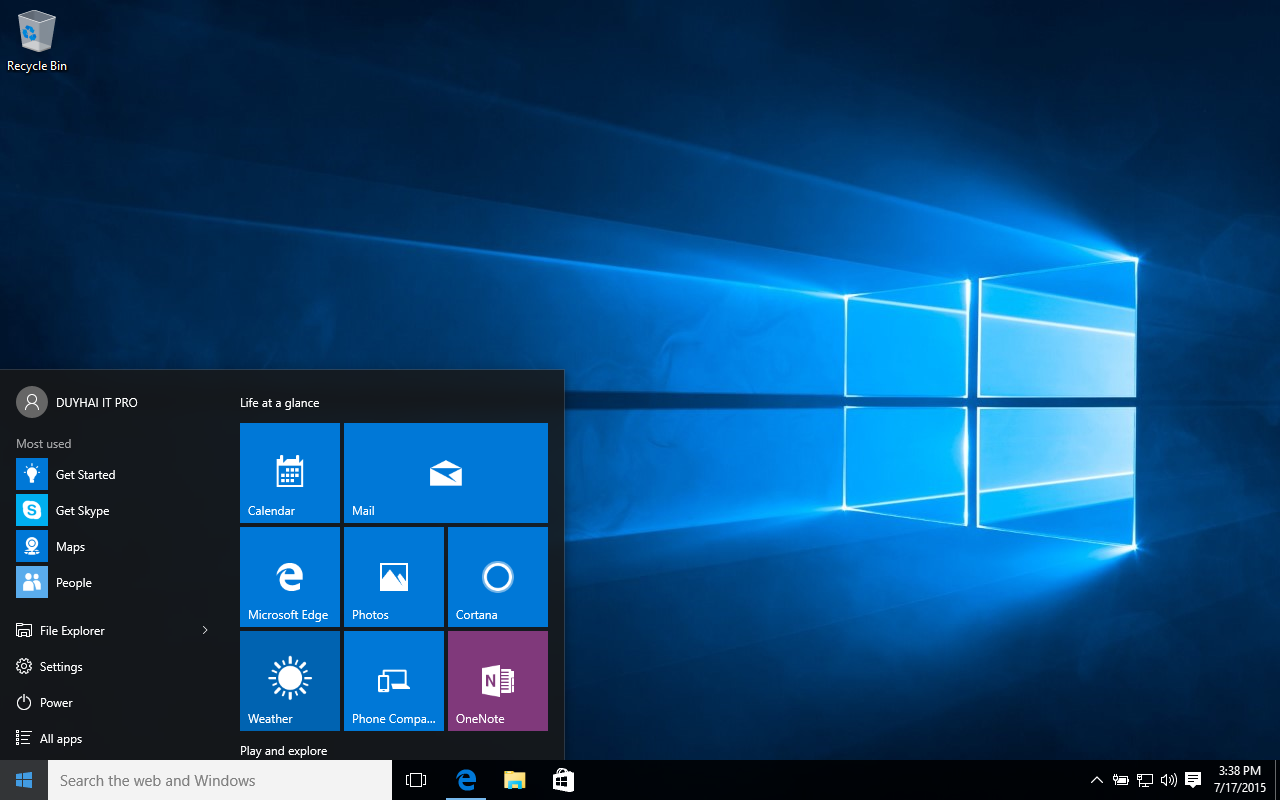Click the Windows Start button
The width and height of the screenshot is (1280, 800).
24,780
